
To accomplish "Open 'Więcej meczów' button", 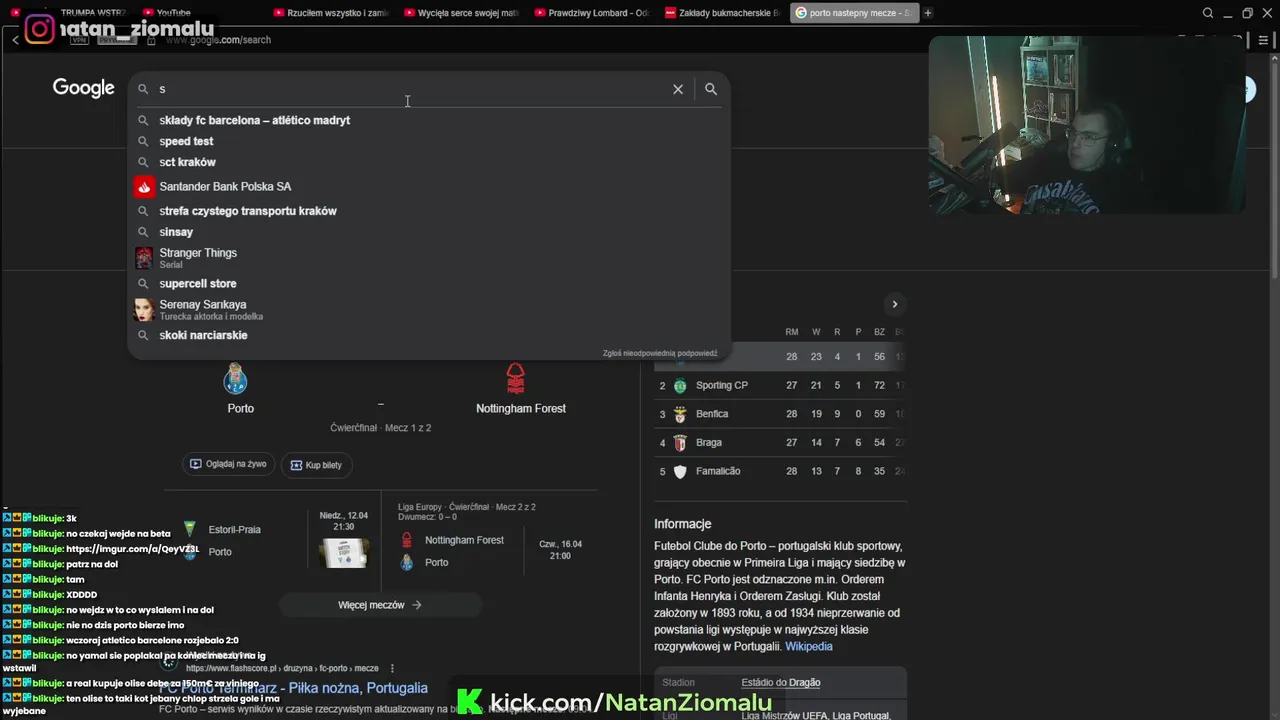I will click(x=380, y=605).
